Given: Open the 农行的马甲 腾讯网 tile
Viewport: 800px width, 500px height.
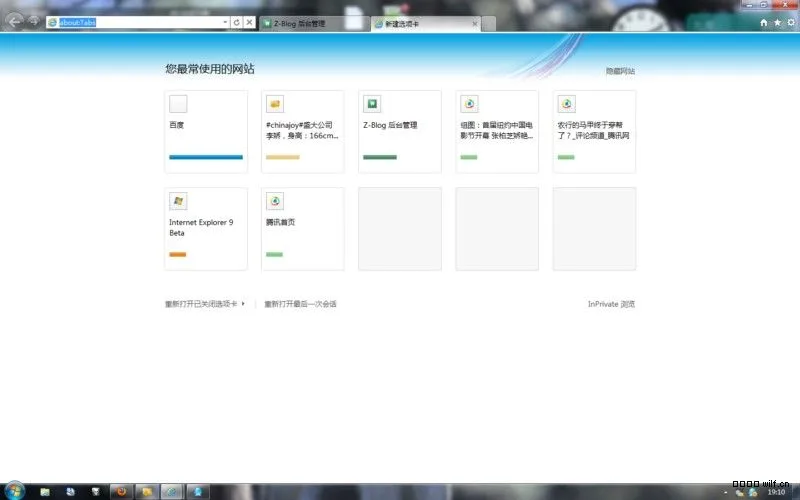Looking at the screenshot, I should [594, 132].
